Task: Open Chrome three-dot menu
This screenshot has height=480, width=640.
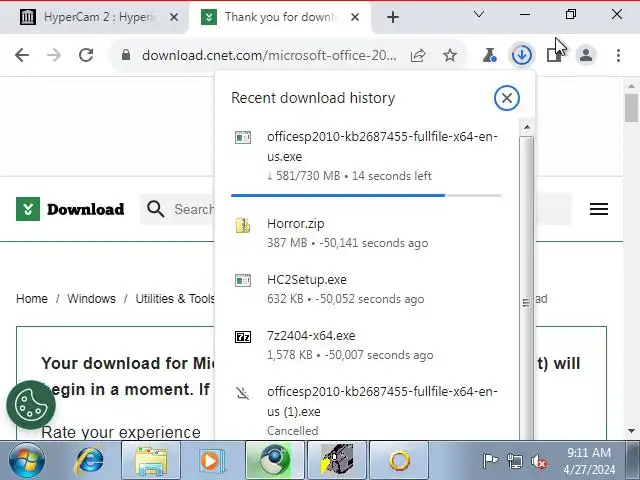Action: tap(618, 55)
